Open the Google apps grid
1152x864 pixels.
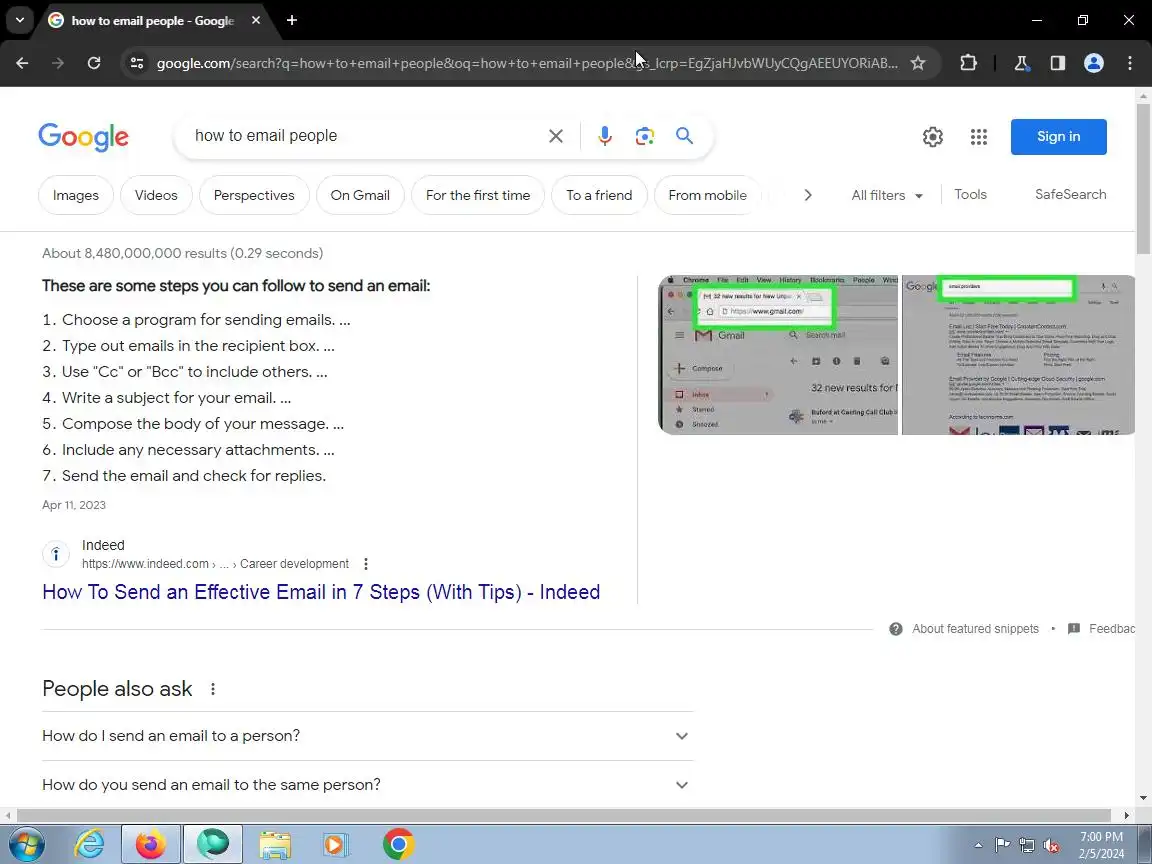pos(979,137)
